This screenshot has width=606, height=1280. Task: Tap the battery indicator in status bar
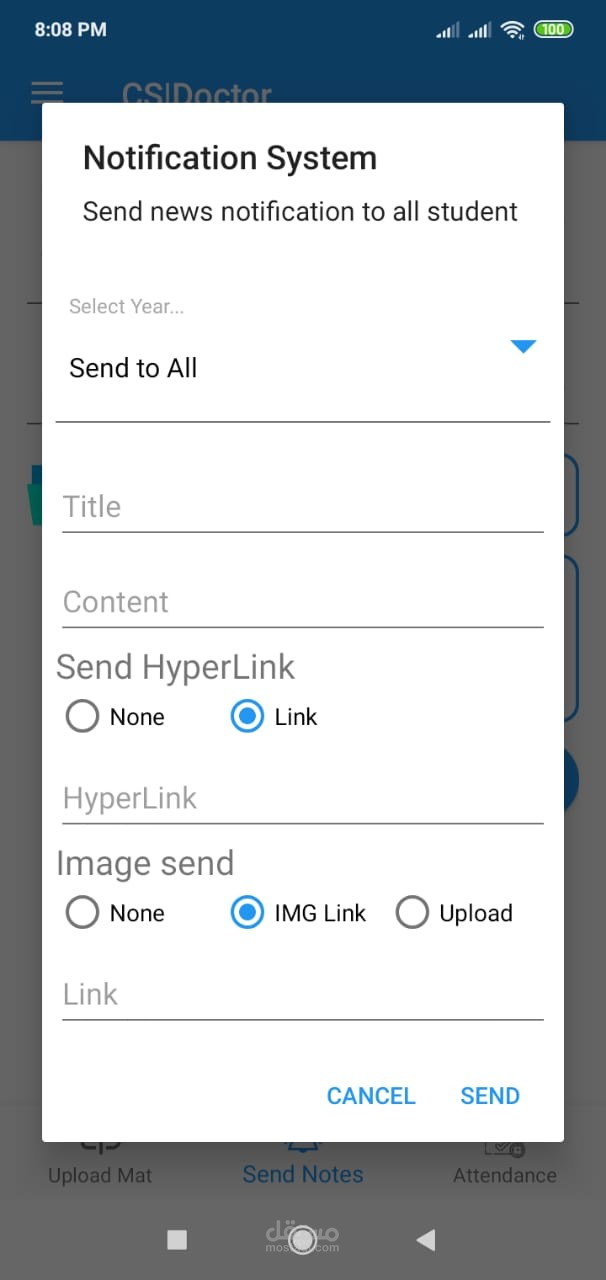pos(553,30)
